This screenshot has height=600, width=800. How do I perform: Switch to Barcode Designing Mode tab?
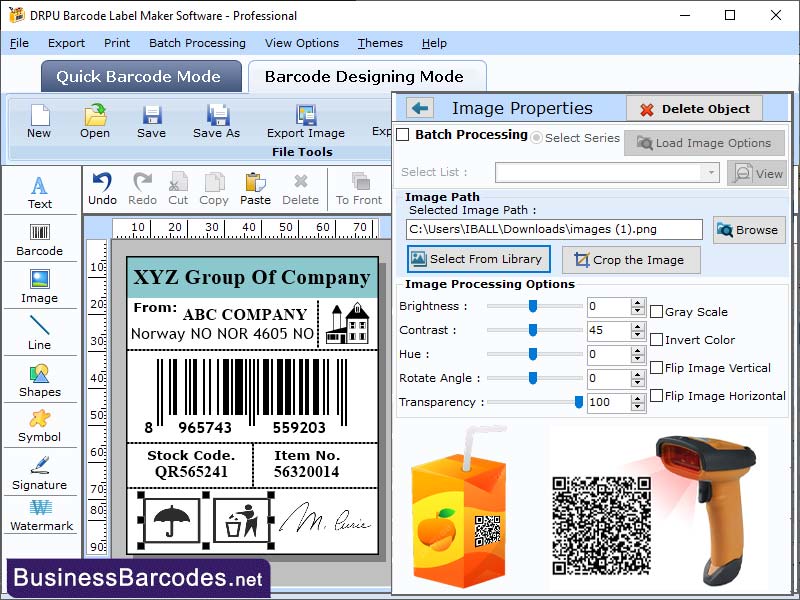(x=366, y=77)
